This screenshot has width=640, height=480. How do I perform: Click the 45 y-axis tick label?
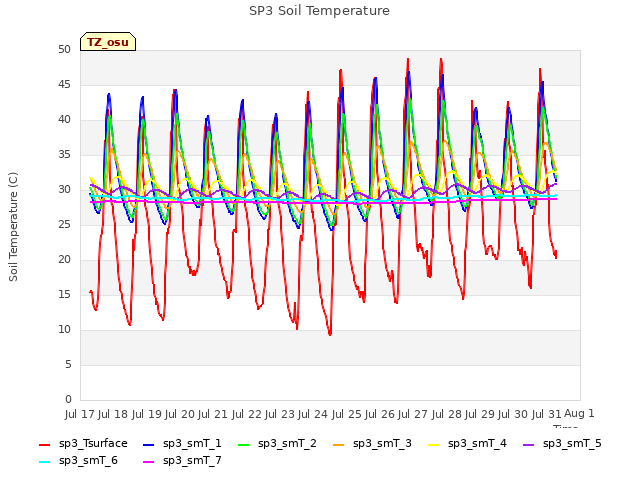tap(64, 84)
